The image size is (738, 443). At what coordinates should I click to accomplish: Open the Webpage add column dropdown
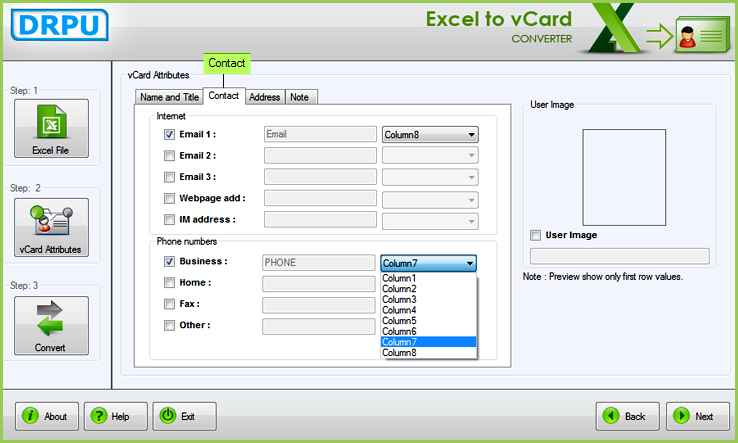click(430, 200)
